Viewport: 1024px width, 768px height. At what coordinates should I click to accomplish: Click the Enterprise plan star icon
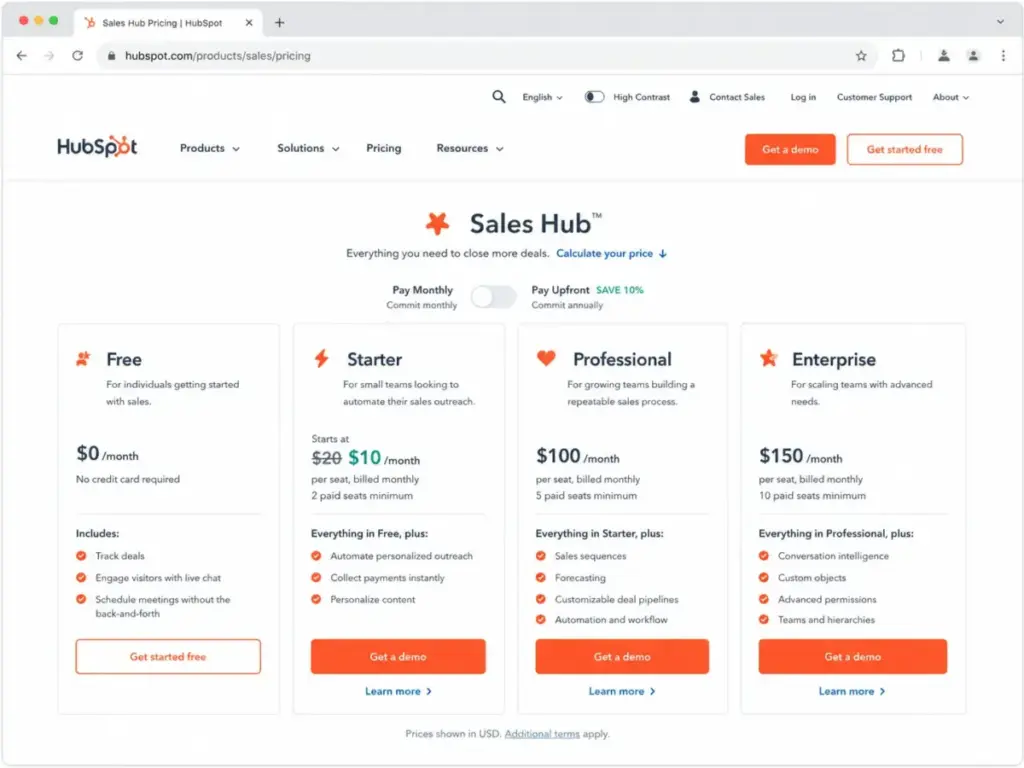[x=769, y=358]
